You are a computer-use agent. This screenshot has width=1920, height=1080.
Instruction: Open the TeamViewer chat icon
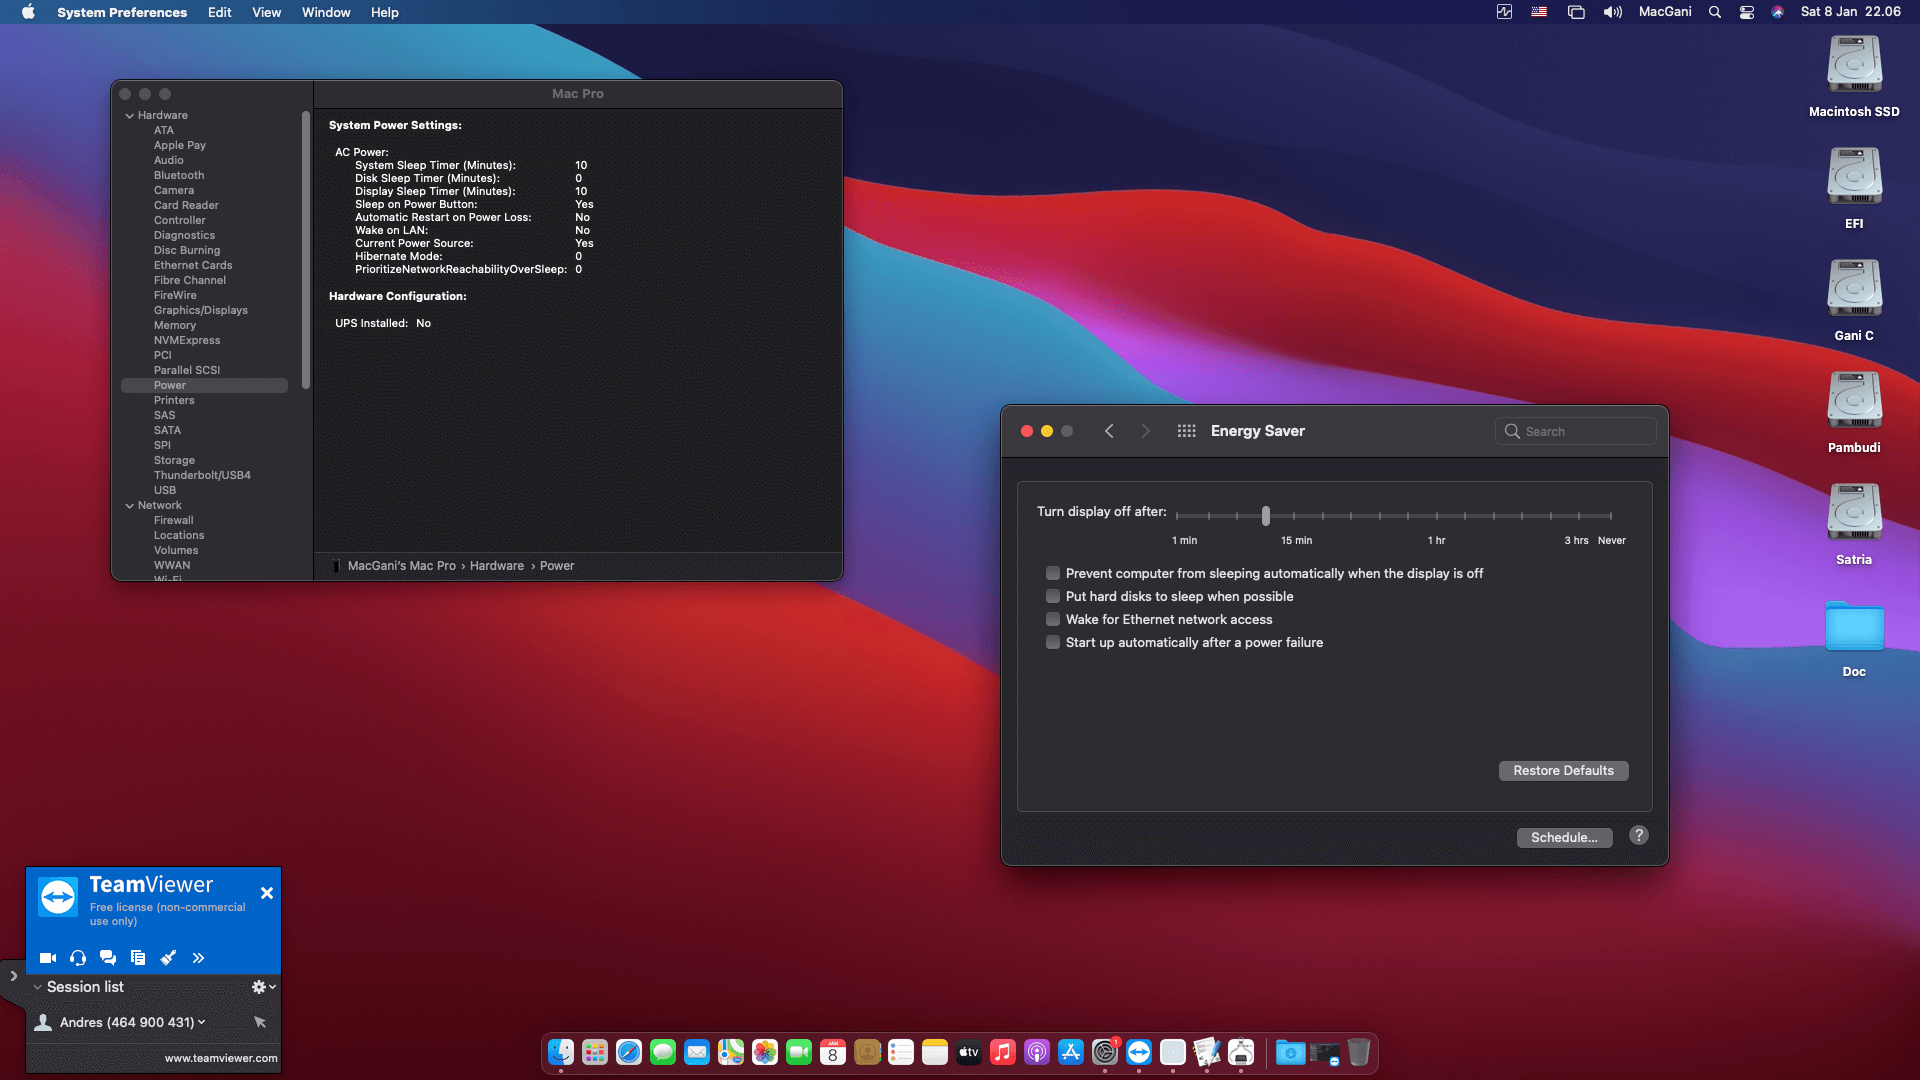click(107, 957)
